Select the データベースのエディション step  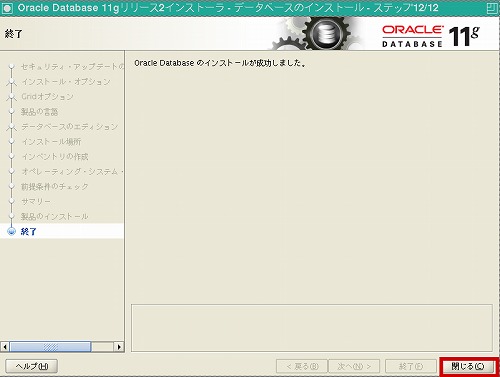click(x=69, y=126)
